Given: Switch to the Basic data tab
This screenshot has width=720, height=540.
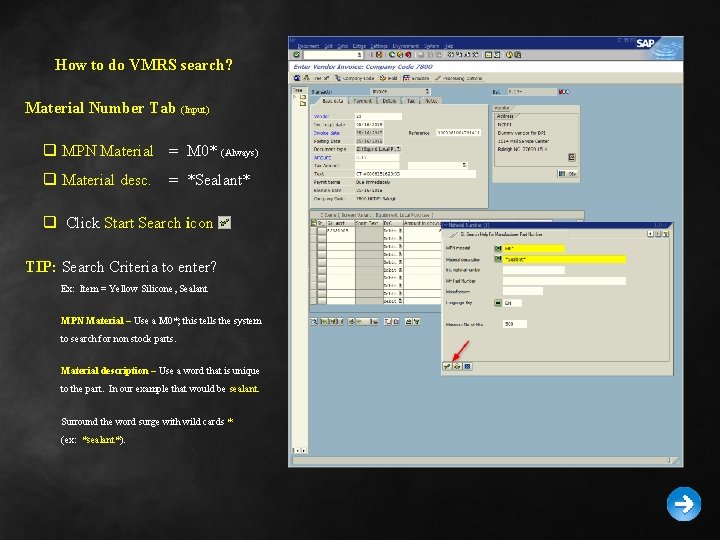Looking at the screenshot, I should 333,101.
